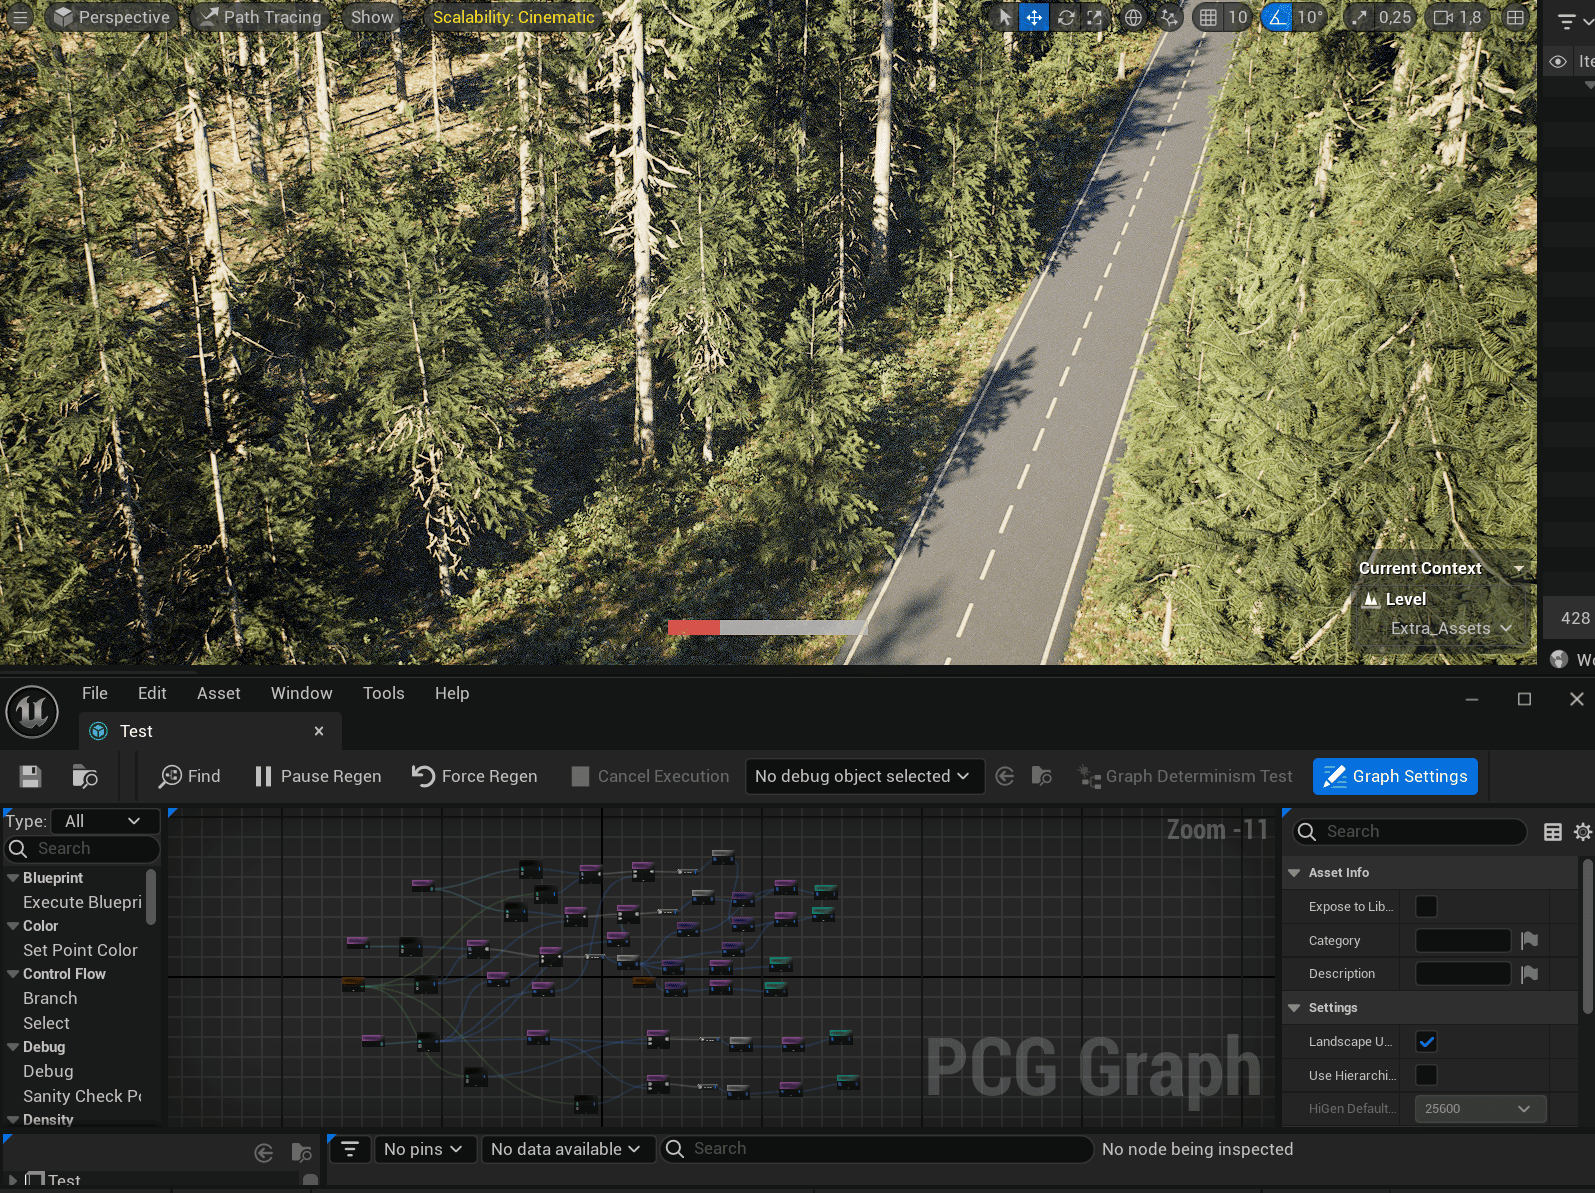The image size is (1595, 1193).
Task: Open the viewport hamburger menu
Action: [x=20, y=17]
